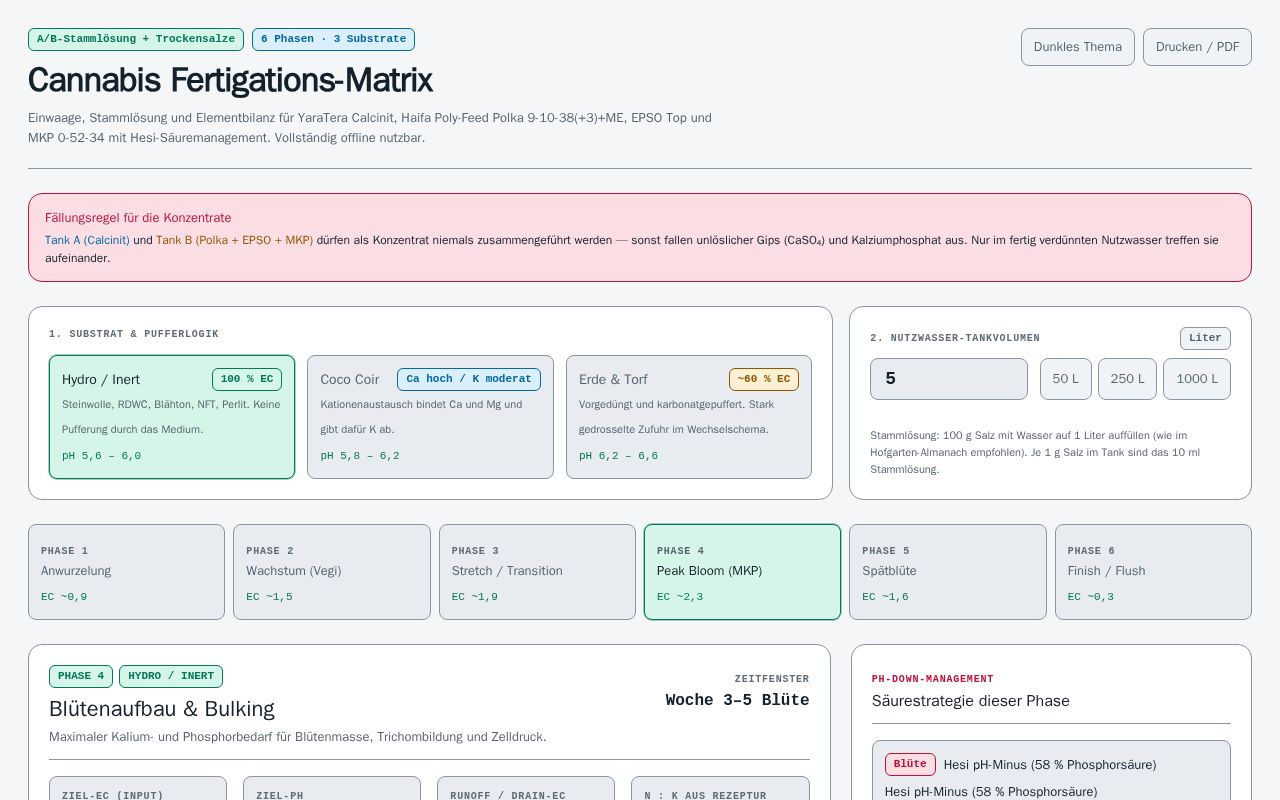1280x800 pixels.
Task: Click the 'HYDRO / INERT' badge
Action: point(171,676)
